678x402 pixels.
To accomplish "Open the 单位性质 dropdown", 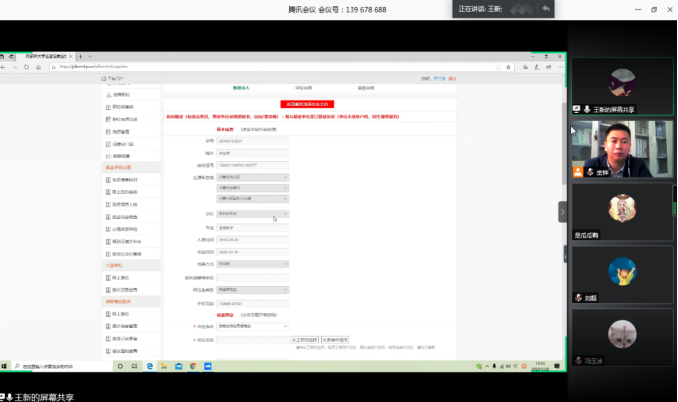I will pos(253,326).
